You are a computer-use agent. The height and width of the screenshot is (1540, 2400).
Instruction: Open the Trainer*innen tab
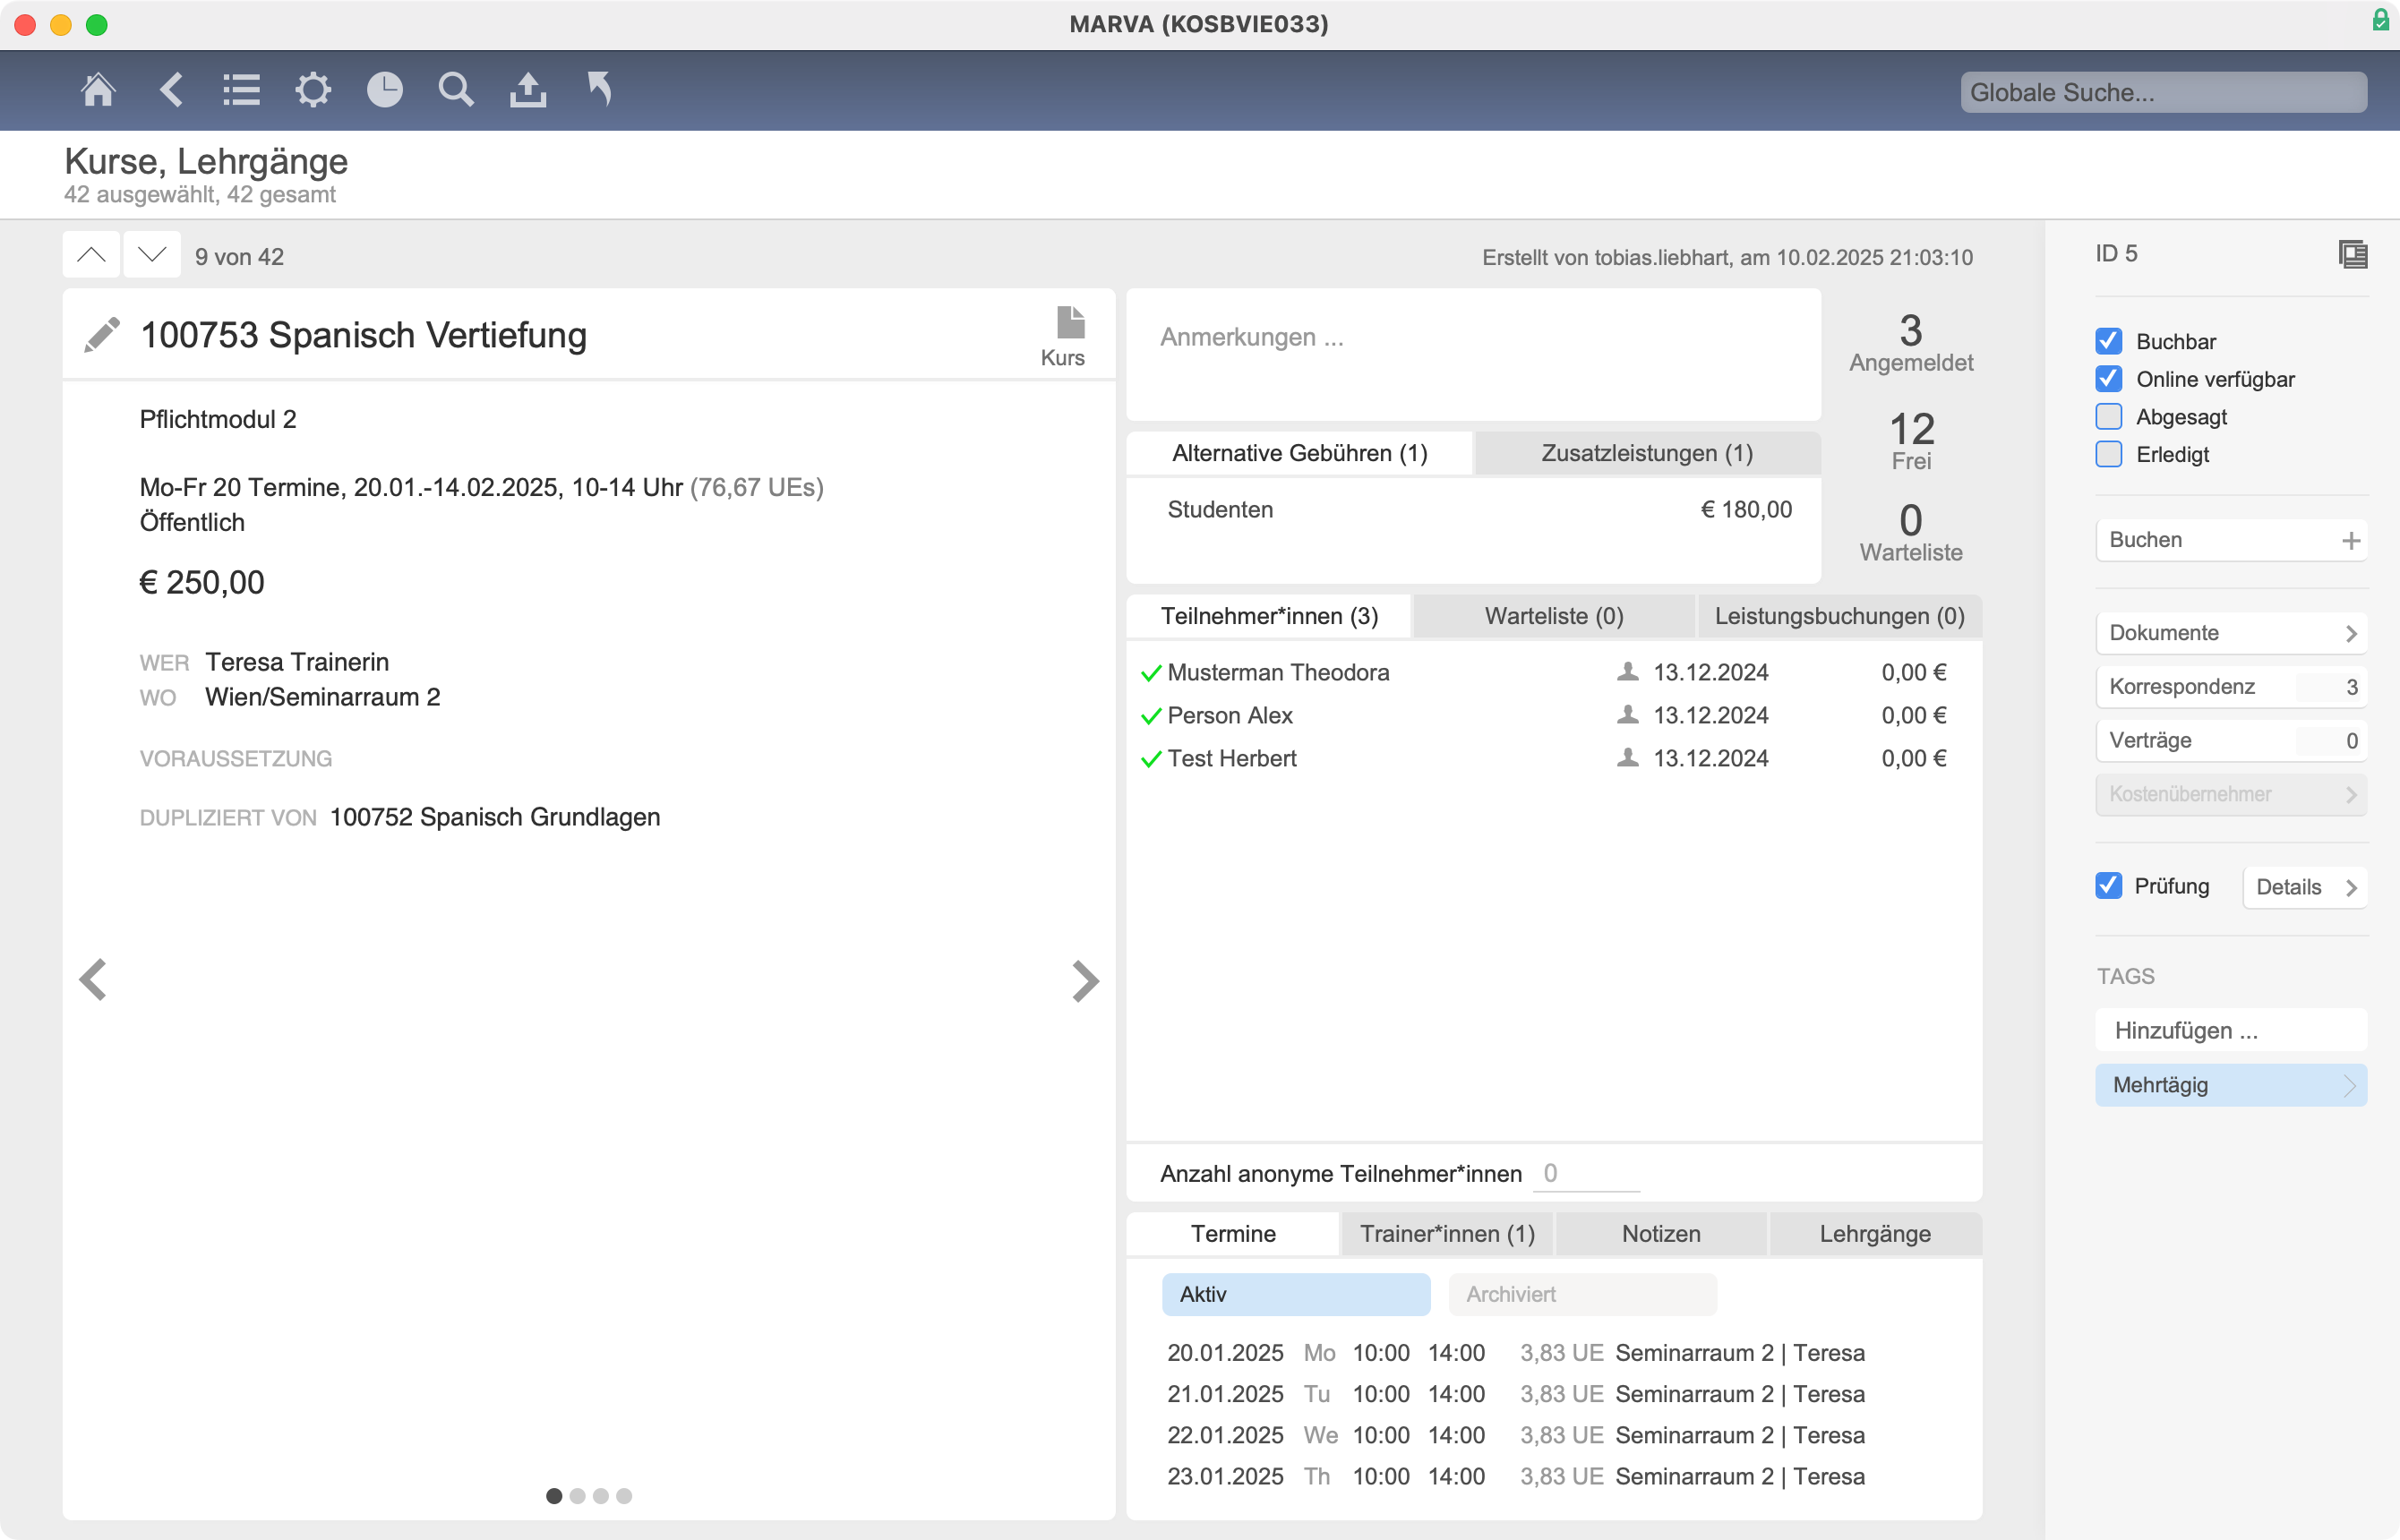[1446, 1233]
